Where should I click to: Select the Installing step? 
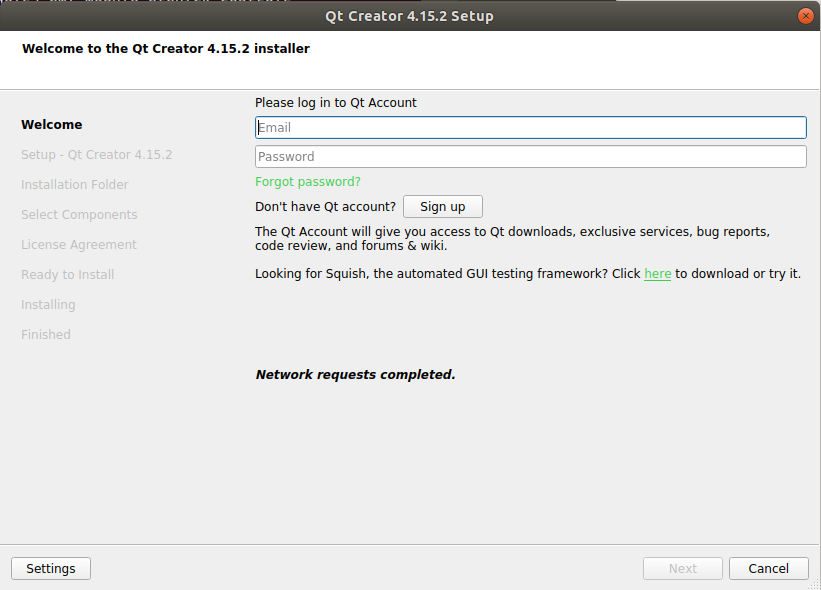(48, 305)
